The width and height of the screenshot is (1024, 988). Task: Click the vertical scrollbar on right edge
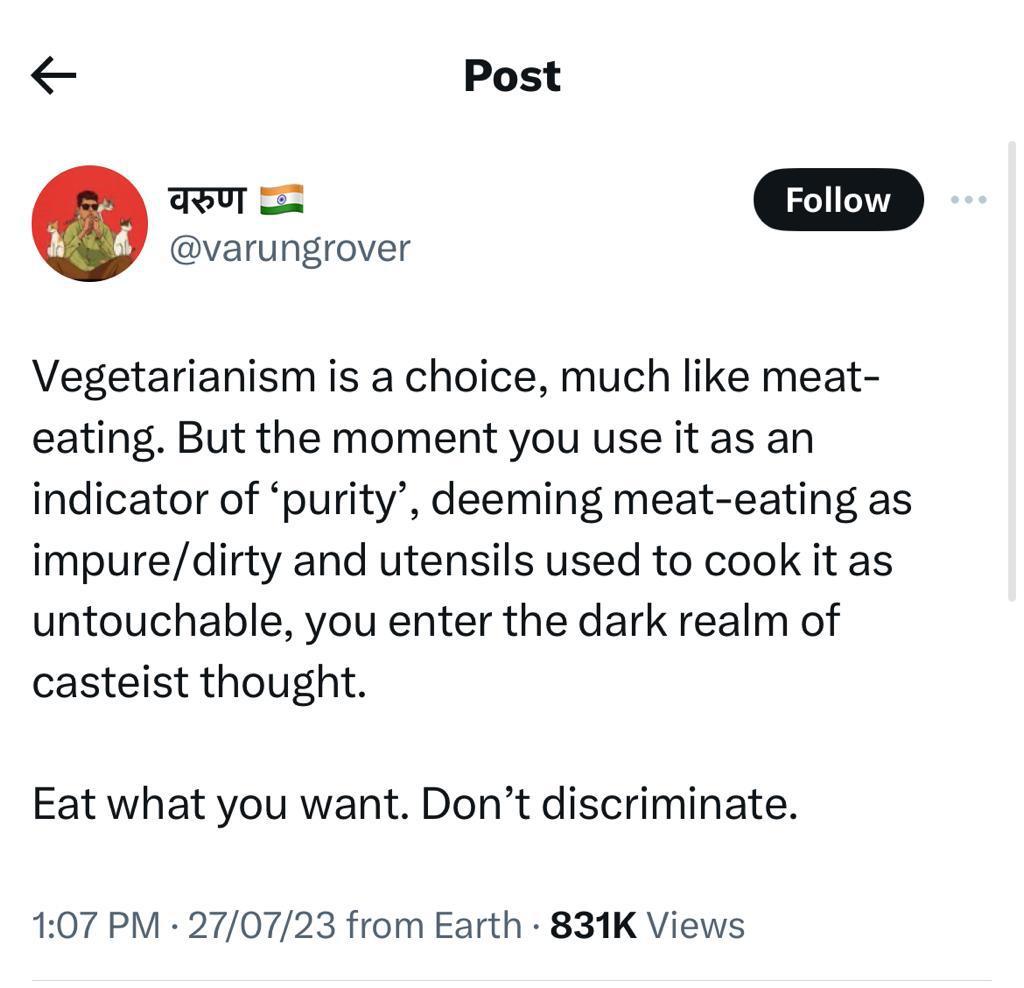(1011, 370)
